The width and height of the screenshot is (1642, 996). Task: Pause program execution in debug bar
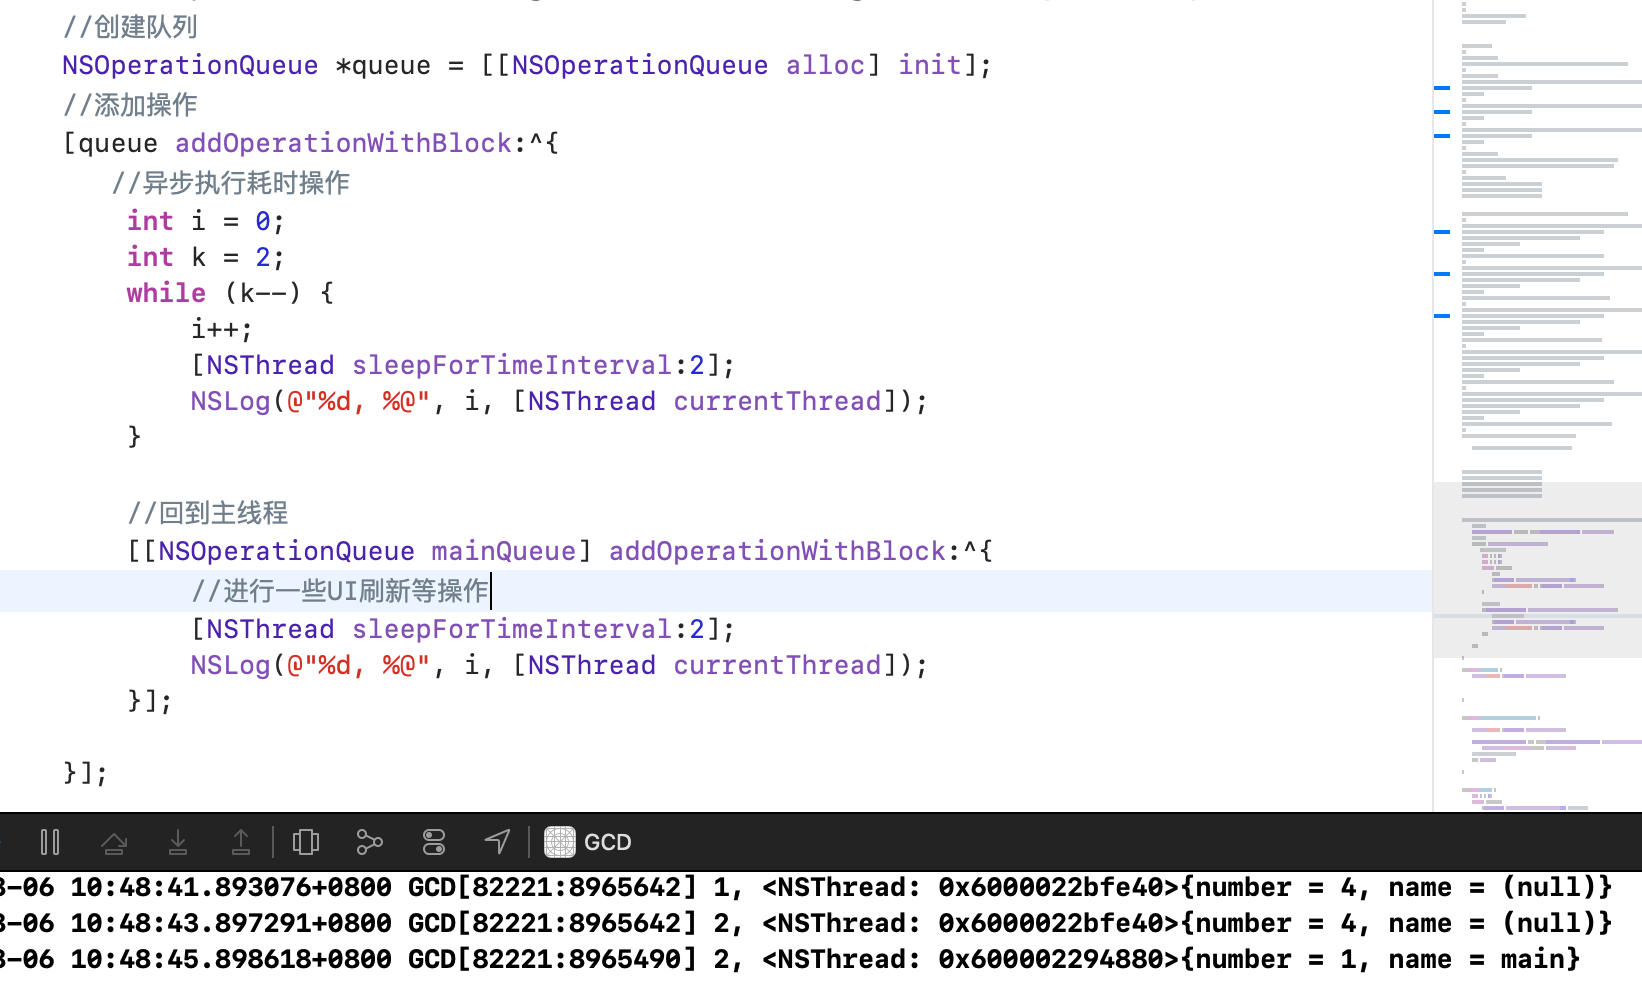tap(50, 842)
